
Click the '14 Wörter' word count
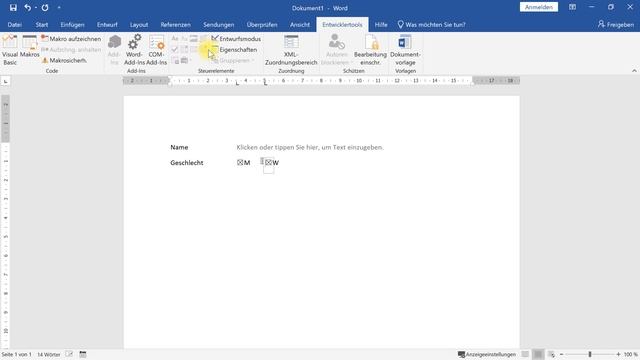point(49,354)
